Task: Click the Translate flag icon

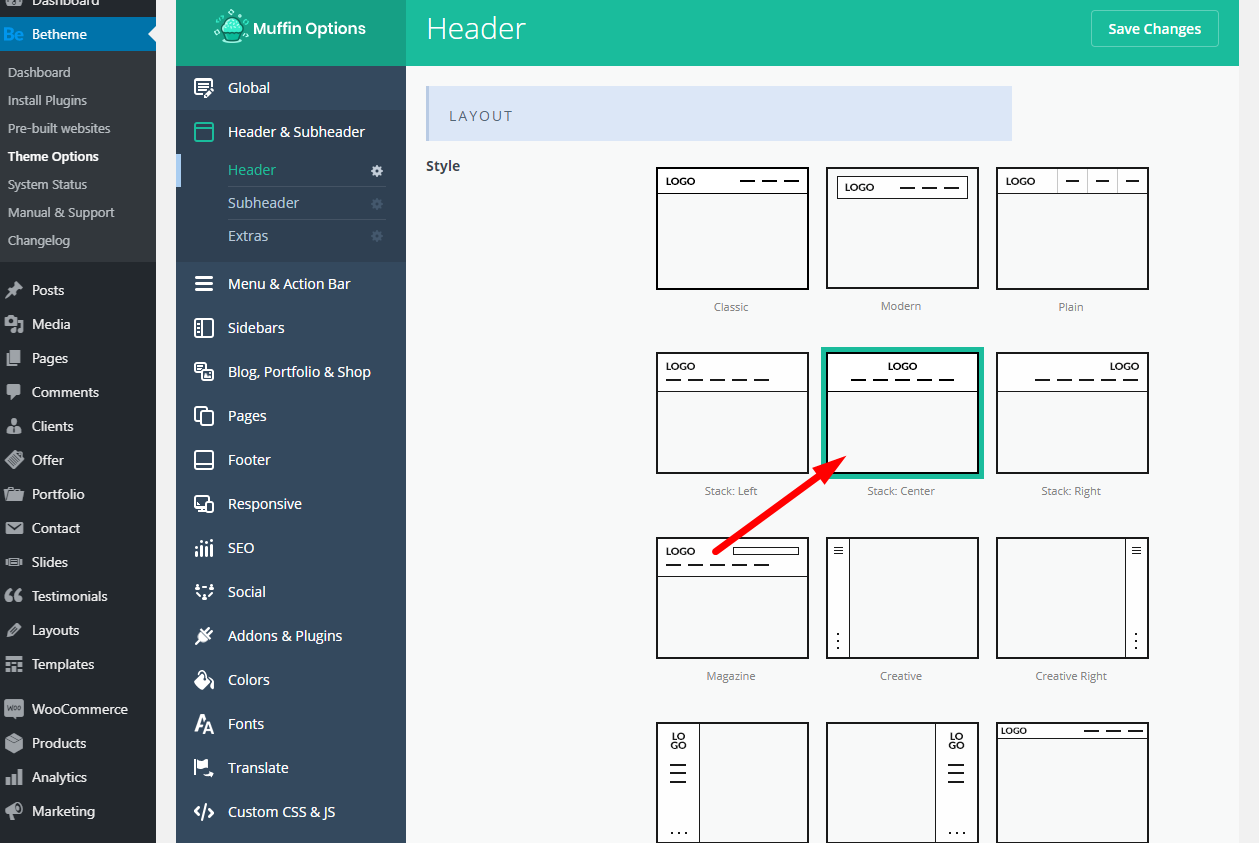Action: click(x=204, y=768)
